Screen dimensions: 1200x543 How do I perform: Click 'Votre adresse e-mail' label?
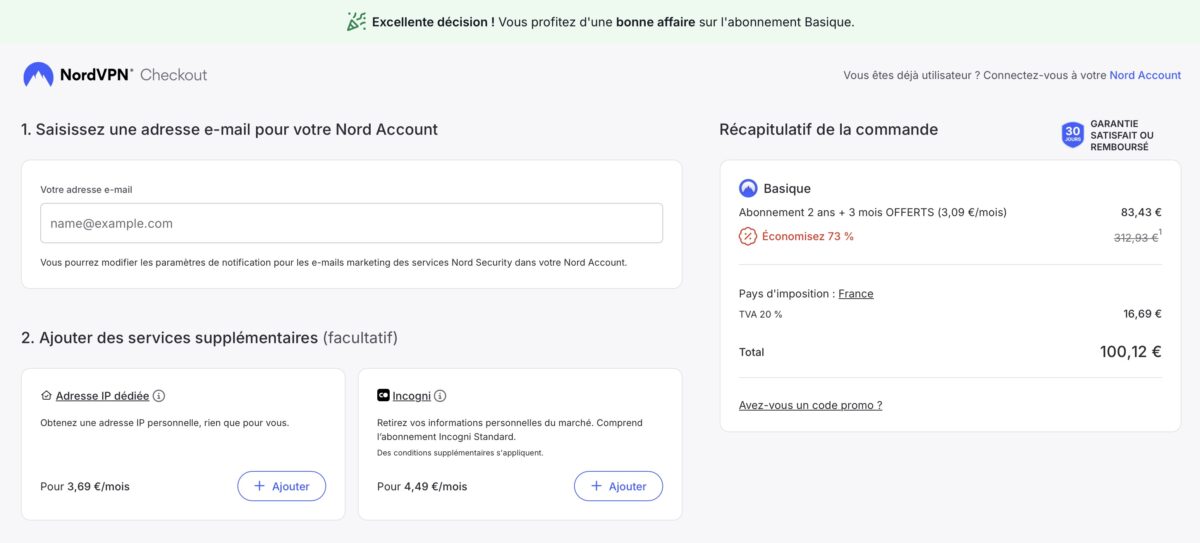(x=86, y=189)
